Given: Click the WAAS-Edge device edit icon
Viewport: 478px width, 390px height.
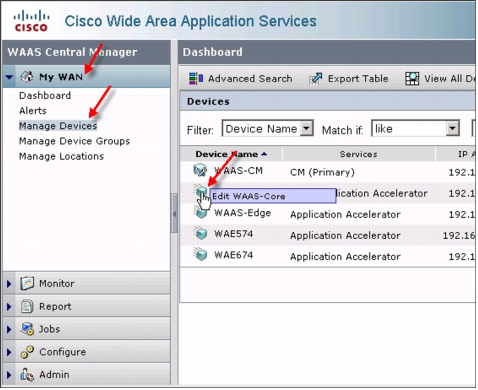Looking at the screenshot, I should pyautogui.click(x=201, y=213).
